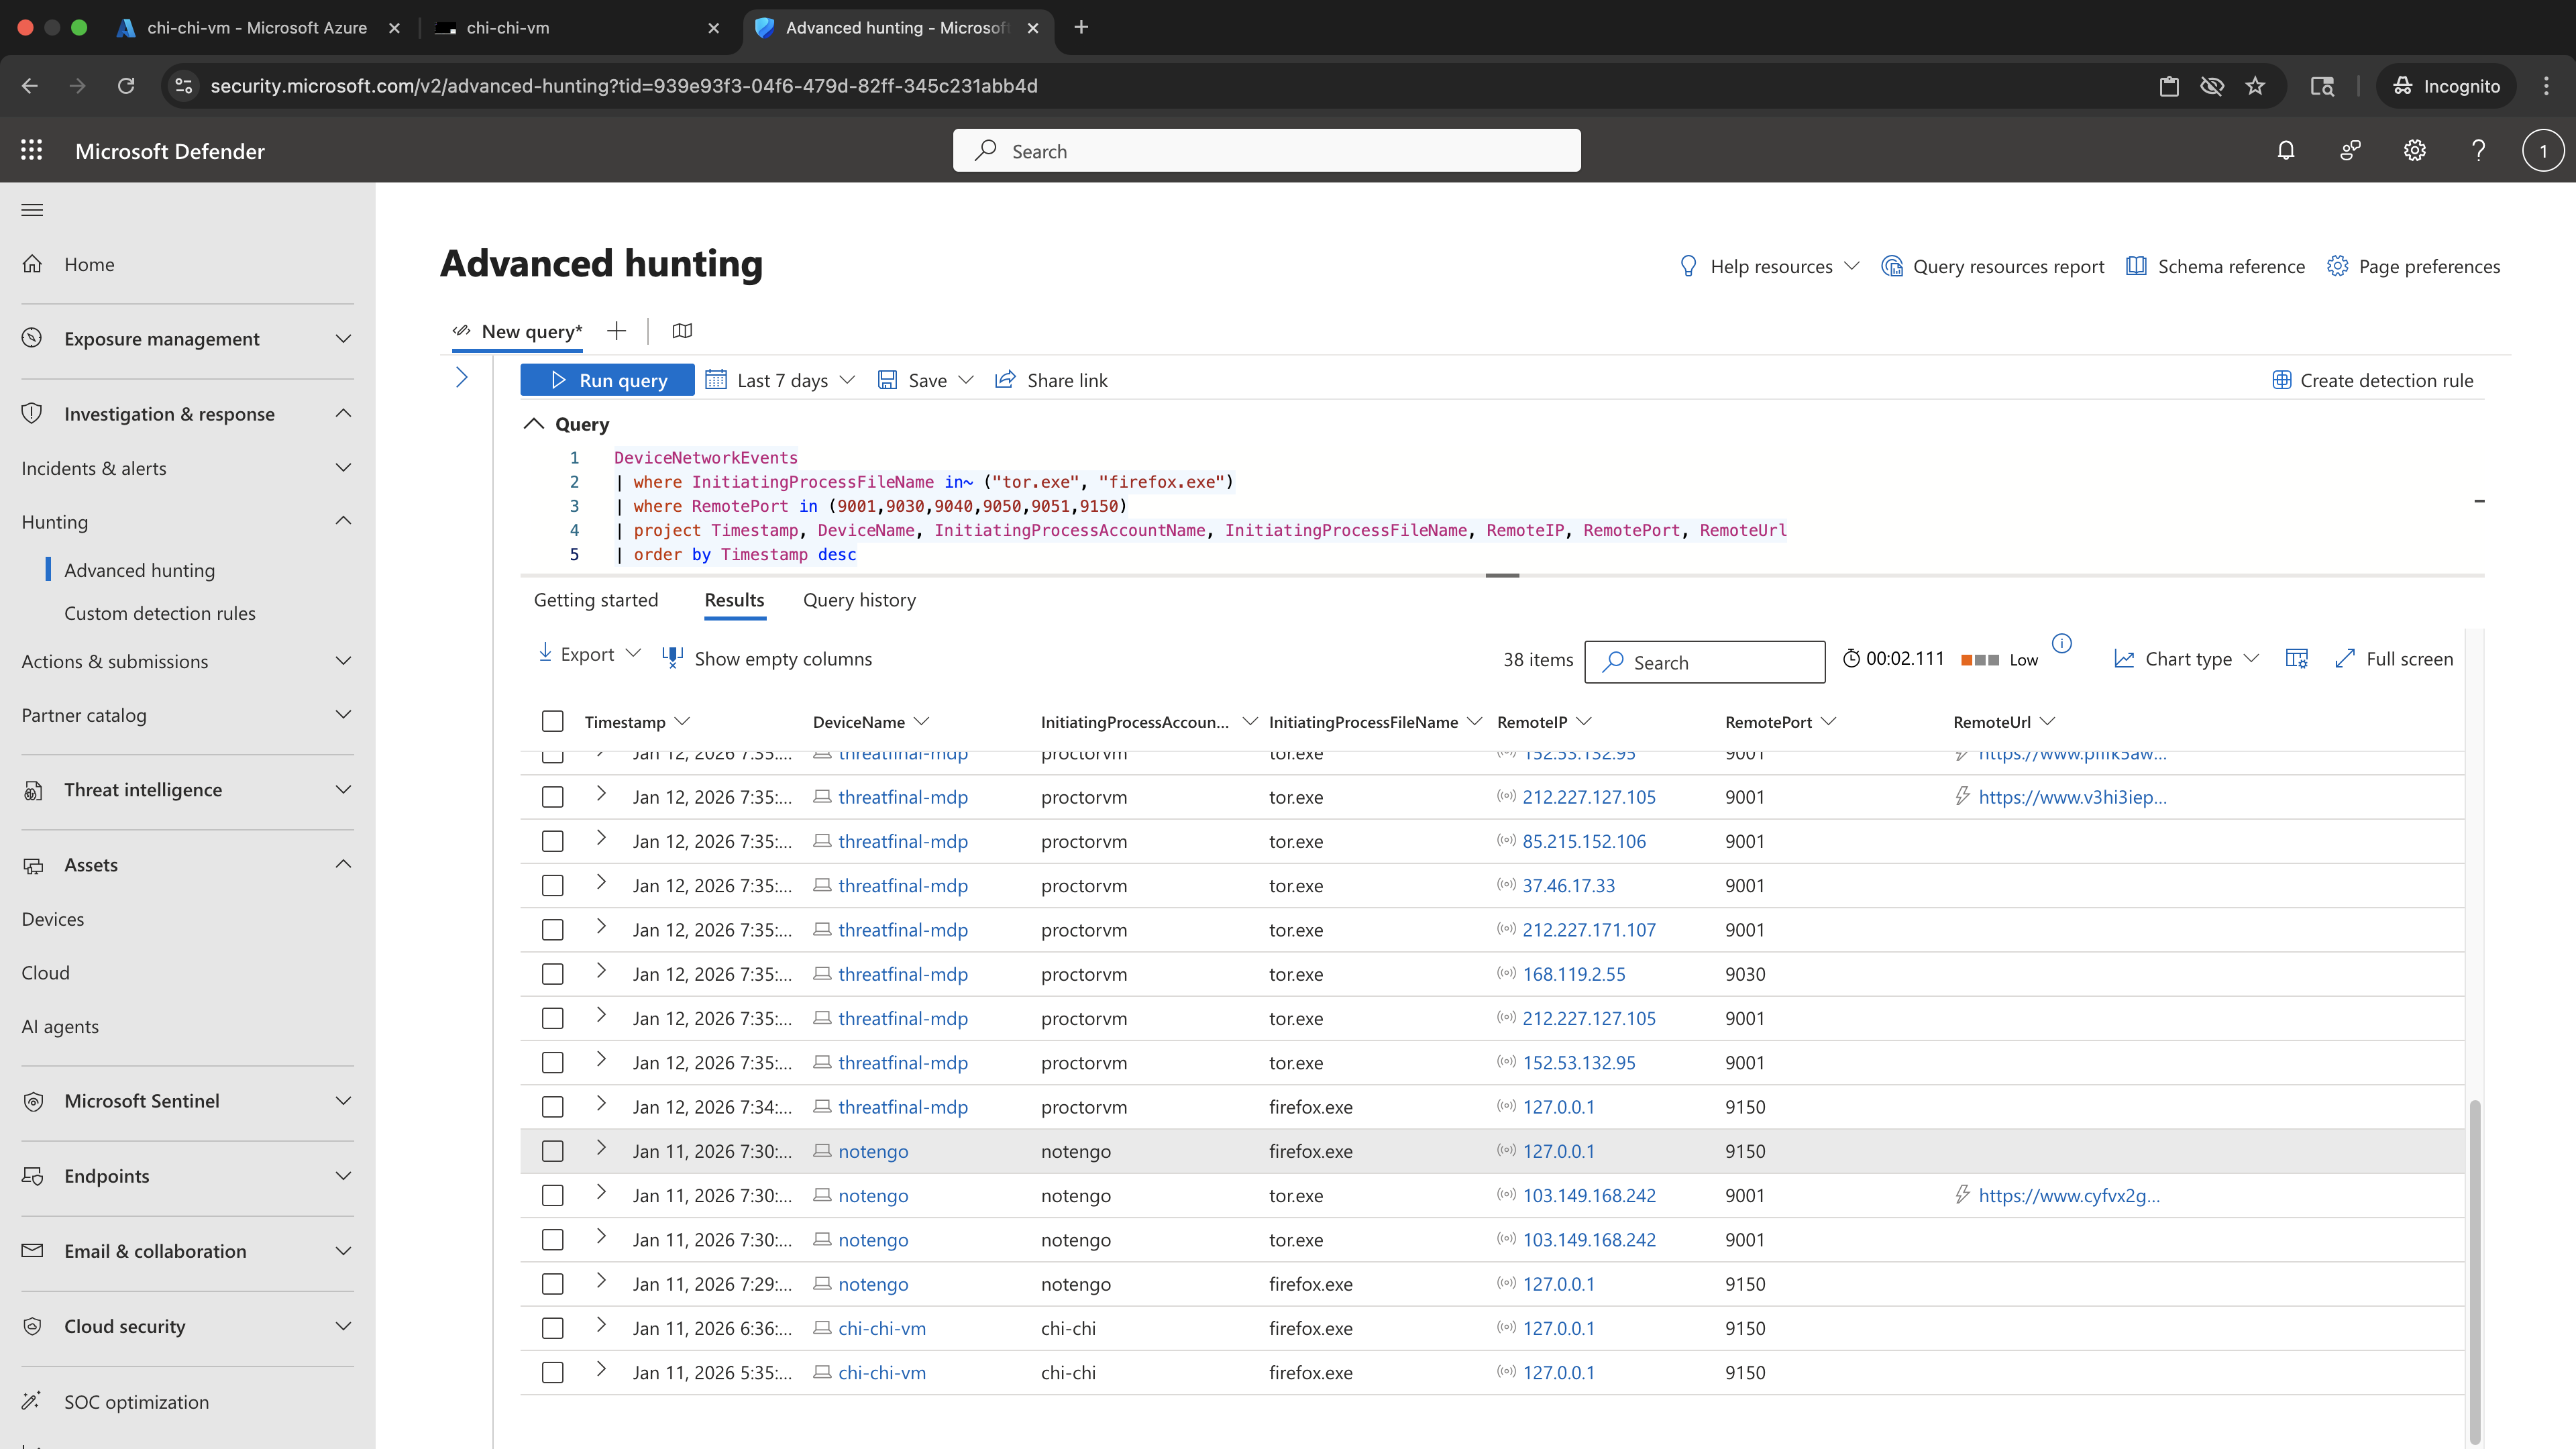This screenshot has height=1449, width=2576.
Task: Open the account avatar circle
Action: [x=2543, y=151]
